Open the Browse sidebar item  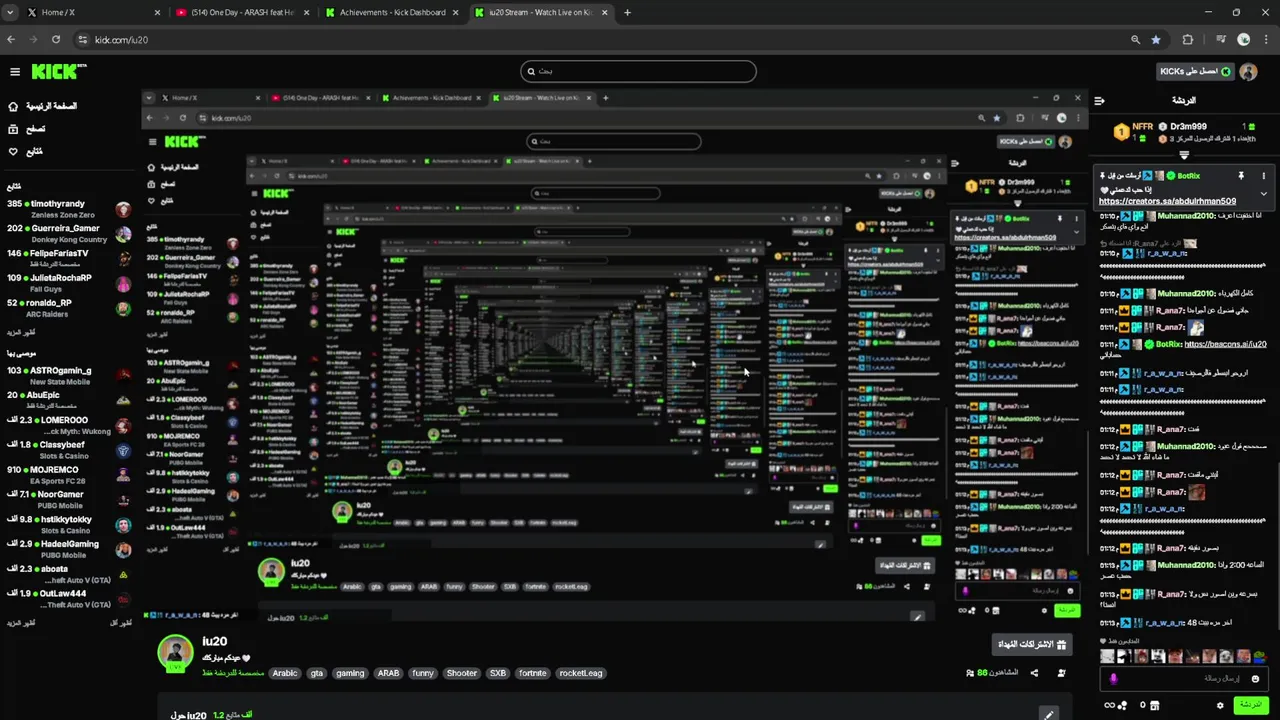pyautogui.click(x=27, y=129)
